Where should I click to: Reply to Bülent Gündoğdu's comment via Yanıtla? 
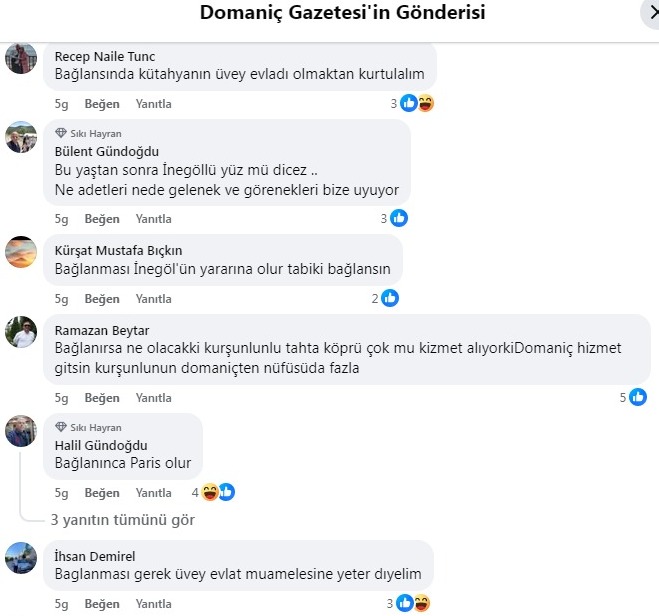click(x=154, y=219)
